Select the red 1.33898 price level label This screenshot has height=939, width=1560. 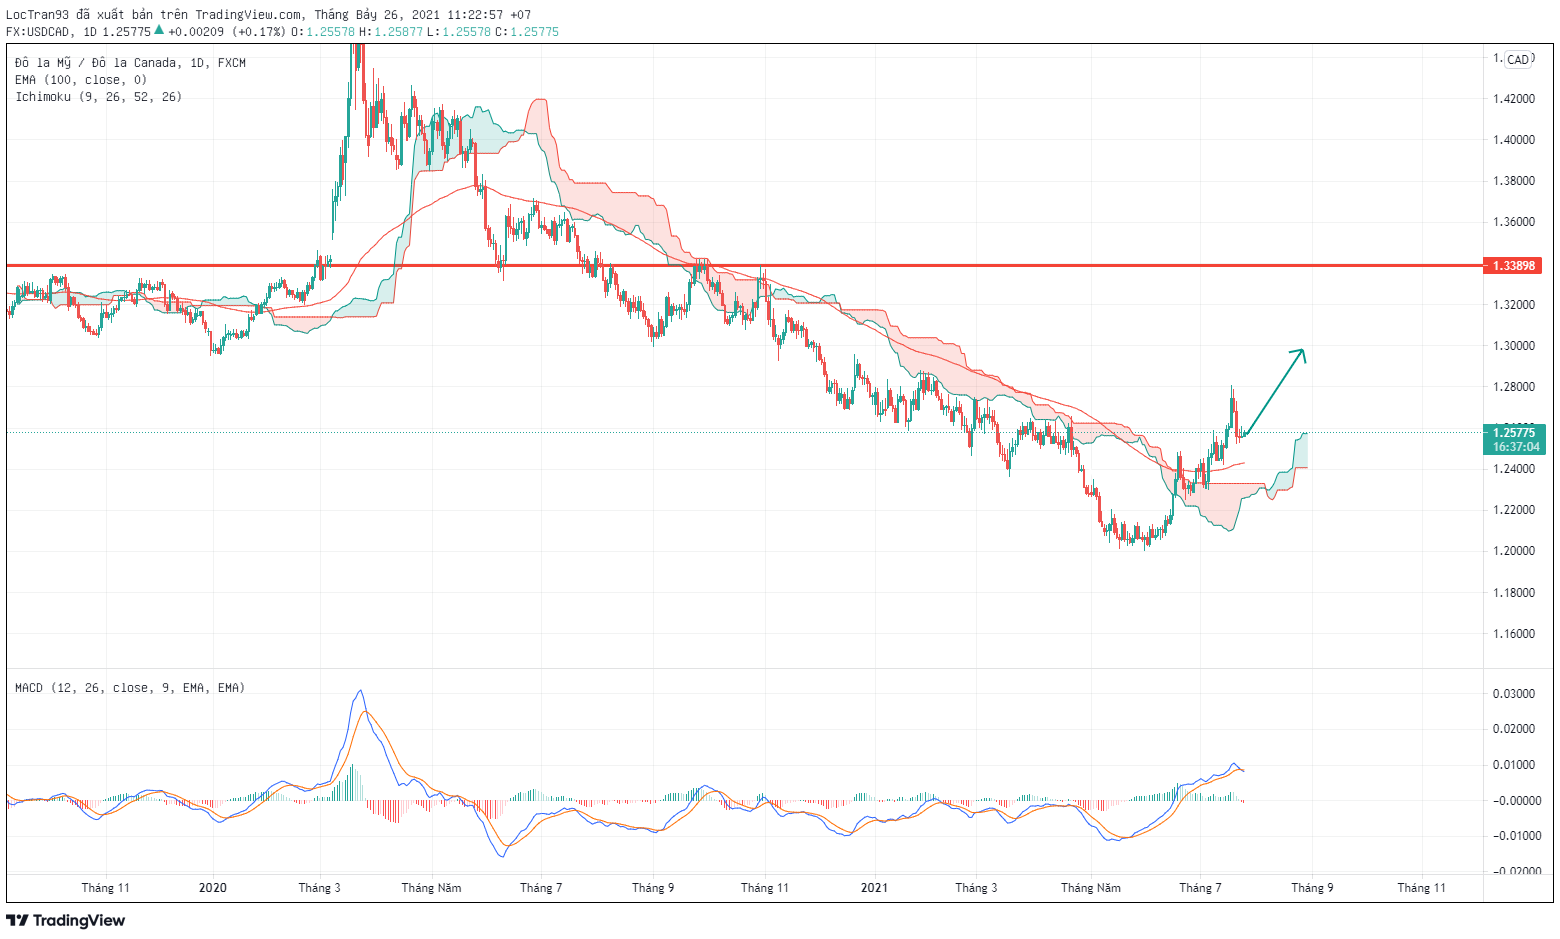(x=1513, y=266)
